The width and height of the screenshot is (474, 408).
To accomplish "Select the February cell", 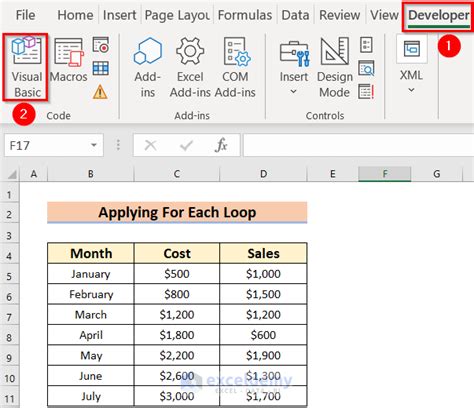I will coord(91,294).
